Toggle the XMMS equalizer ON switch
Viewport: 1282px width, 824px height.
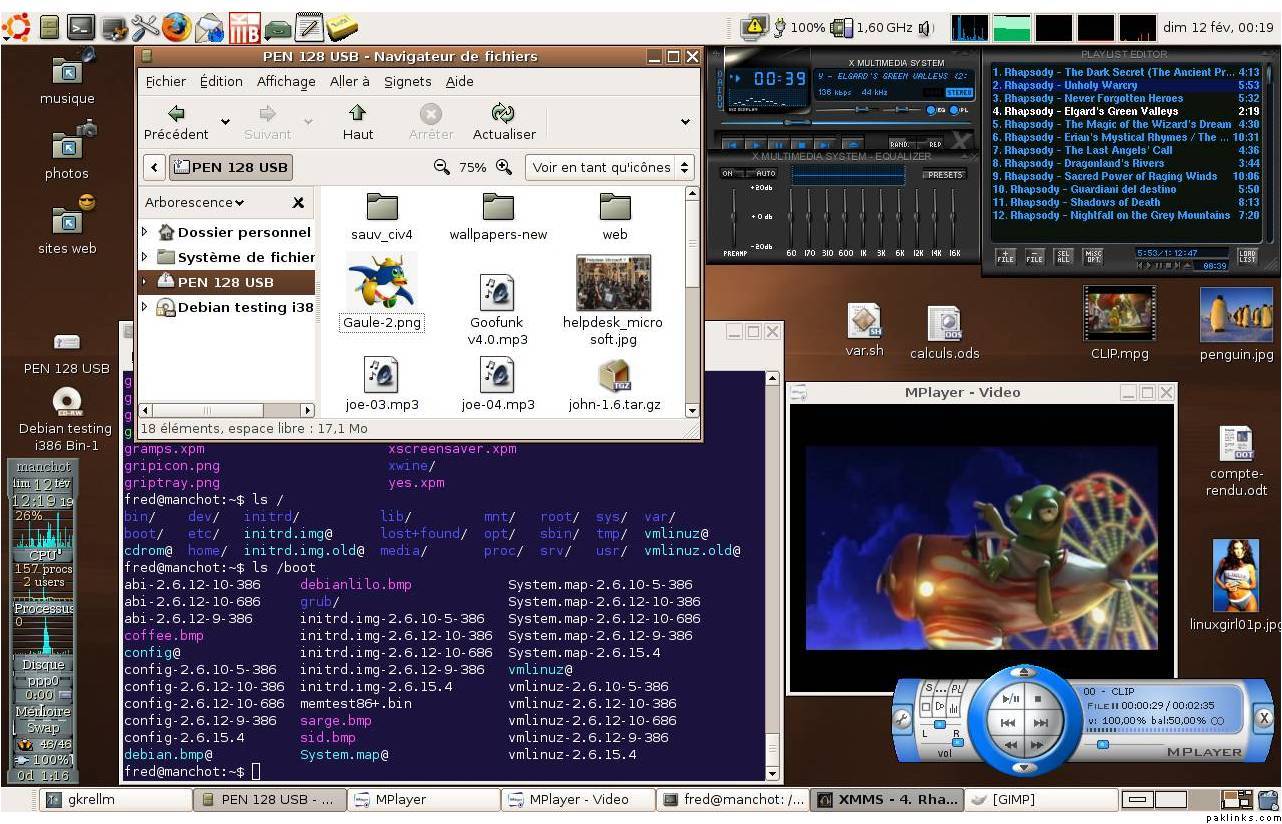click(x=728, y=174)
